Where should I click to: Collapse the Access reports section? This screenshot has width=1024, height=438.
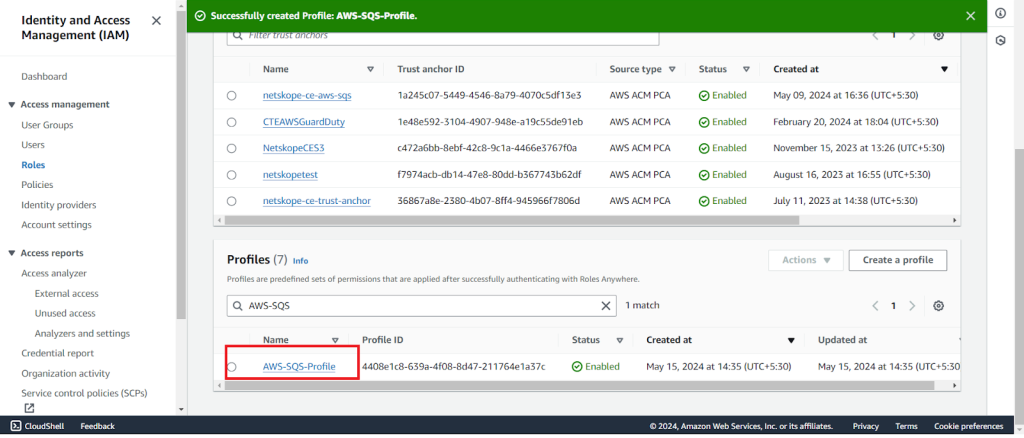[12, 253]
